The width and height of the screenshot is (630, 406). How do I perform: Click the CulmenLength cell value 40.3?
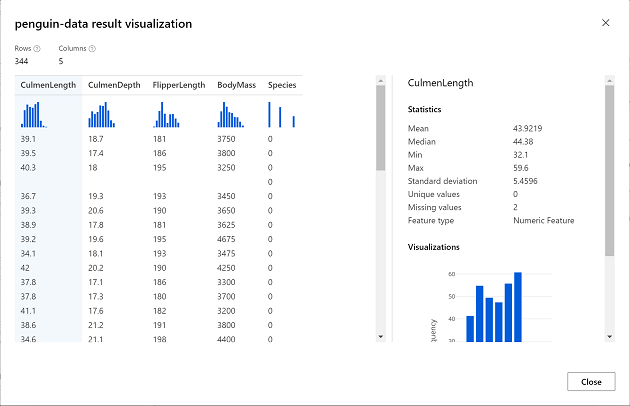pos(28,168)
